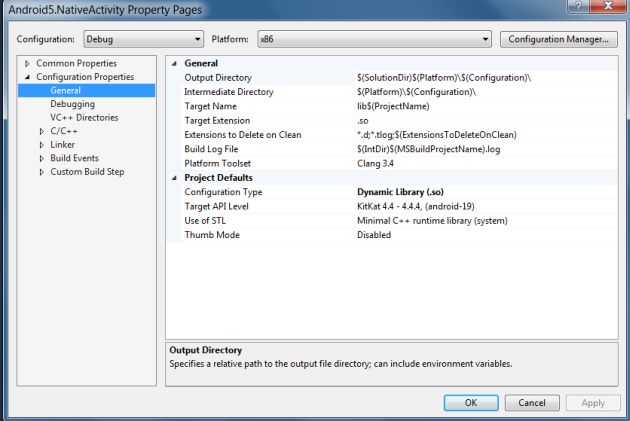Click the Clang 3.4 toolset value
The width and height of the screenshot is (630, 421).
(486, 163)
